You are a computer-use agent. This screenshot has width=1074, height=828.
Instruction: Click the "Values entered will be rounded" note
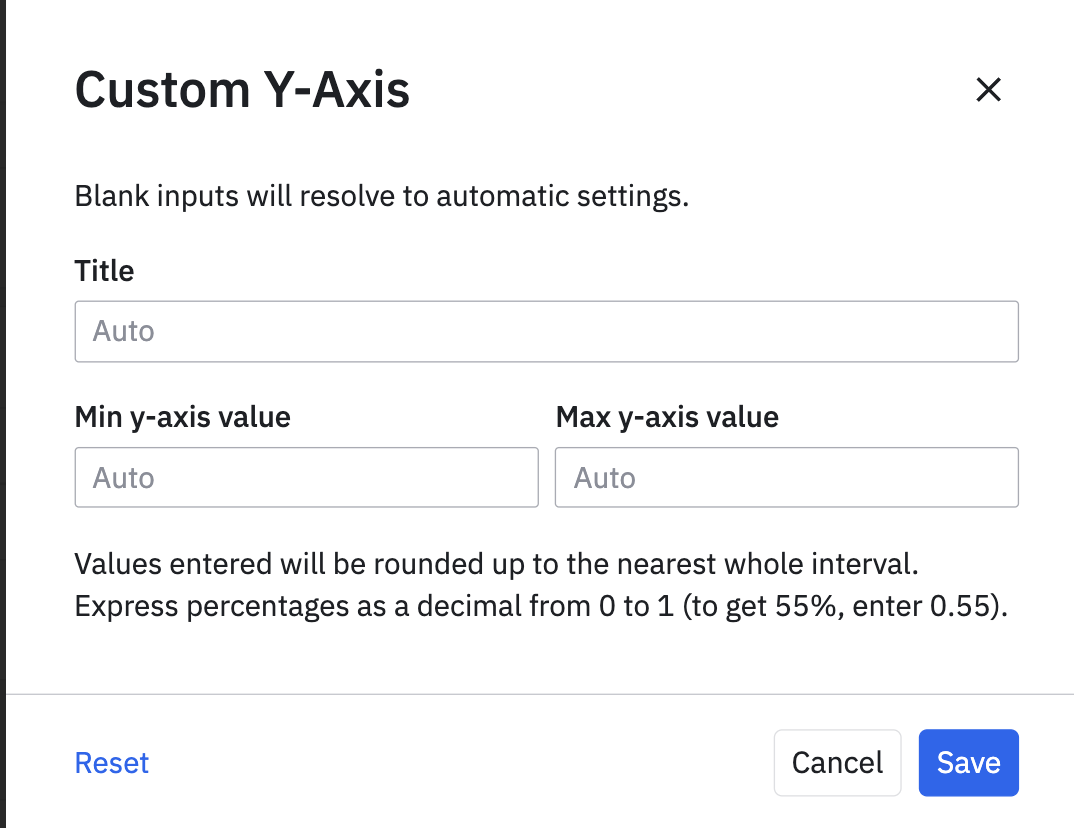point(496,564)
